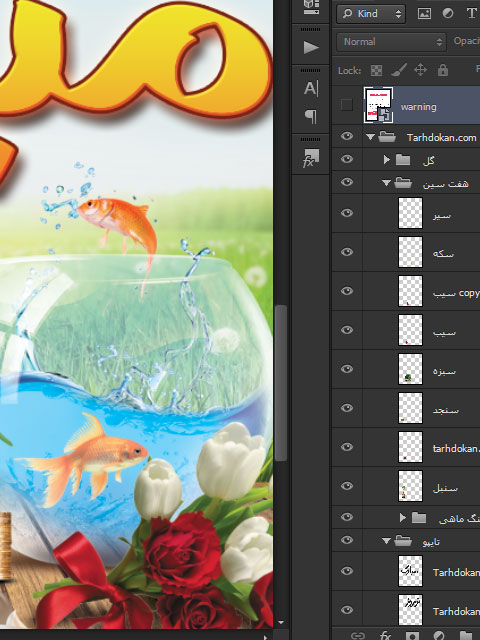The width and height of the screenshot is (480, 640).
Task: Hide the تایپو group
Action: pos(347,540)
